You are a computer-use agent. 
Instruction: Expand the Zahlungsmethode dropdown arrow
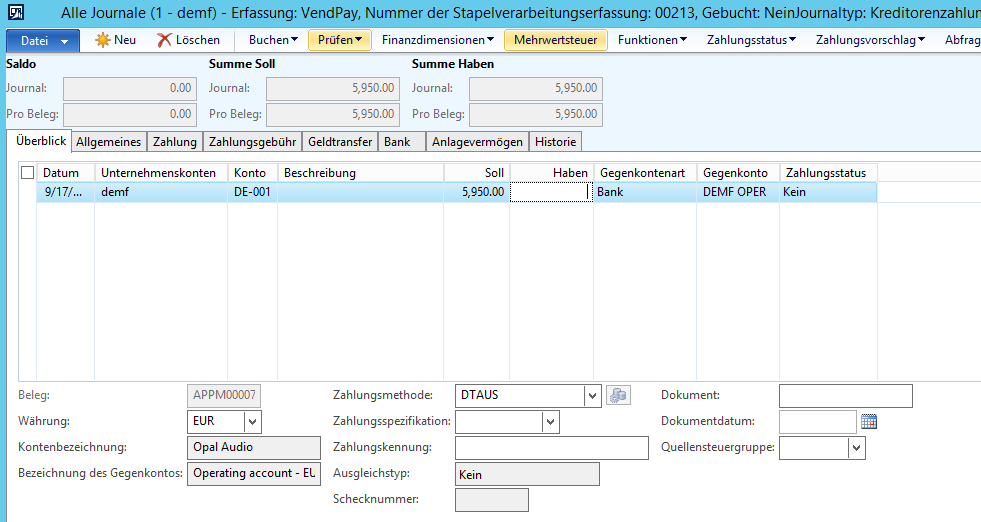[x=592, y=396]
